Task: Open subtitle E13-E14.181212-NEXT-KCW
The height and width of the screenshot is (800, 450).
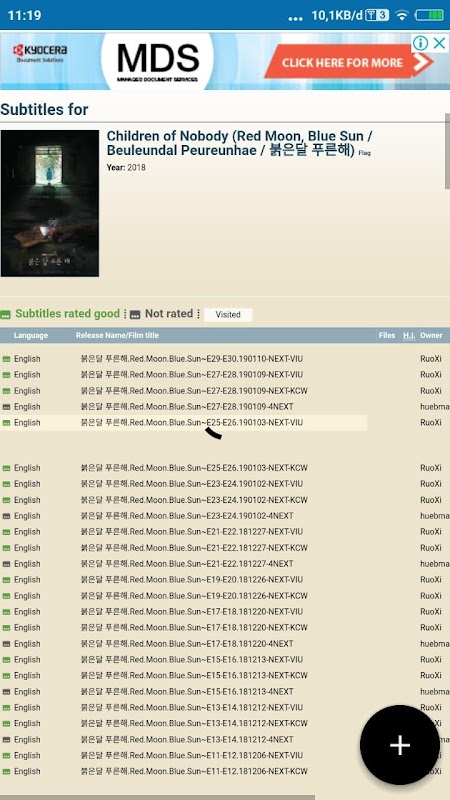Action: [x=194, y=723]
